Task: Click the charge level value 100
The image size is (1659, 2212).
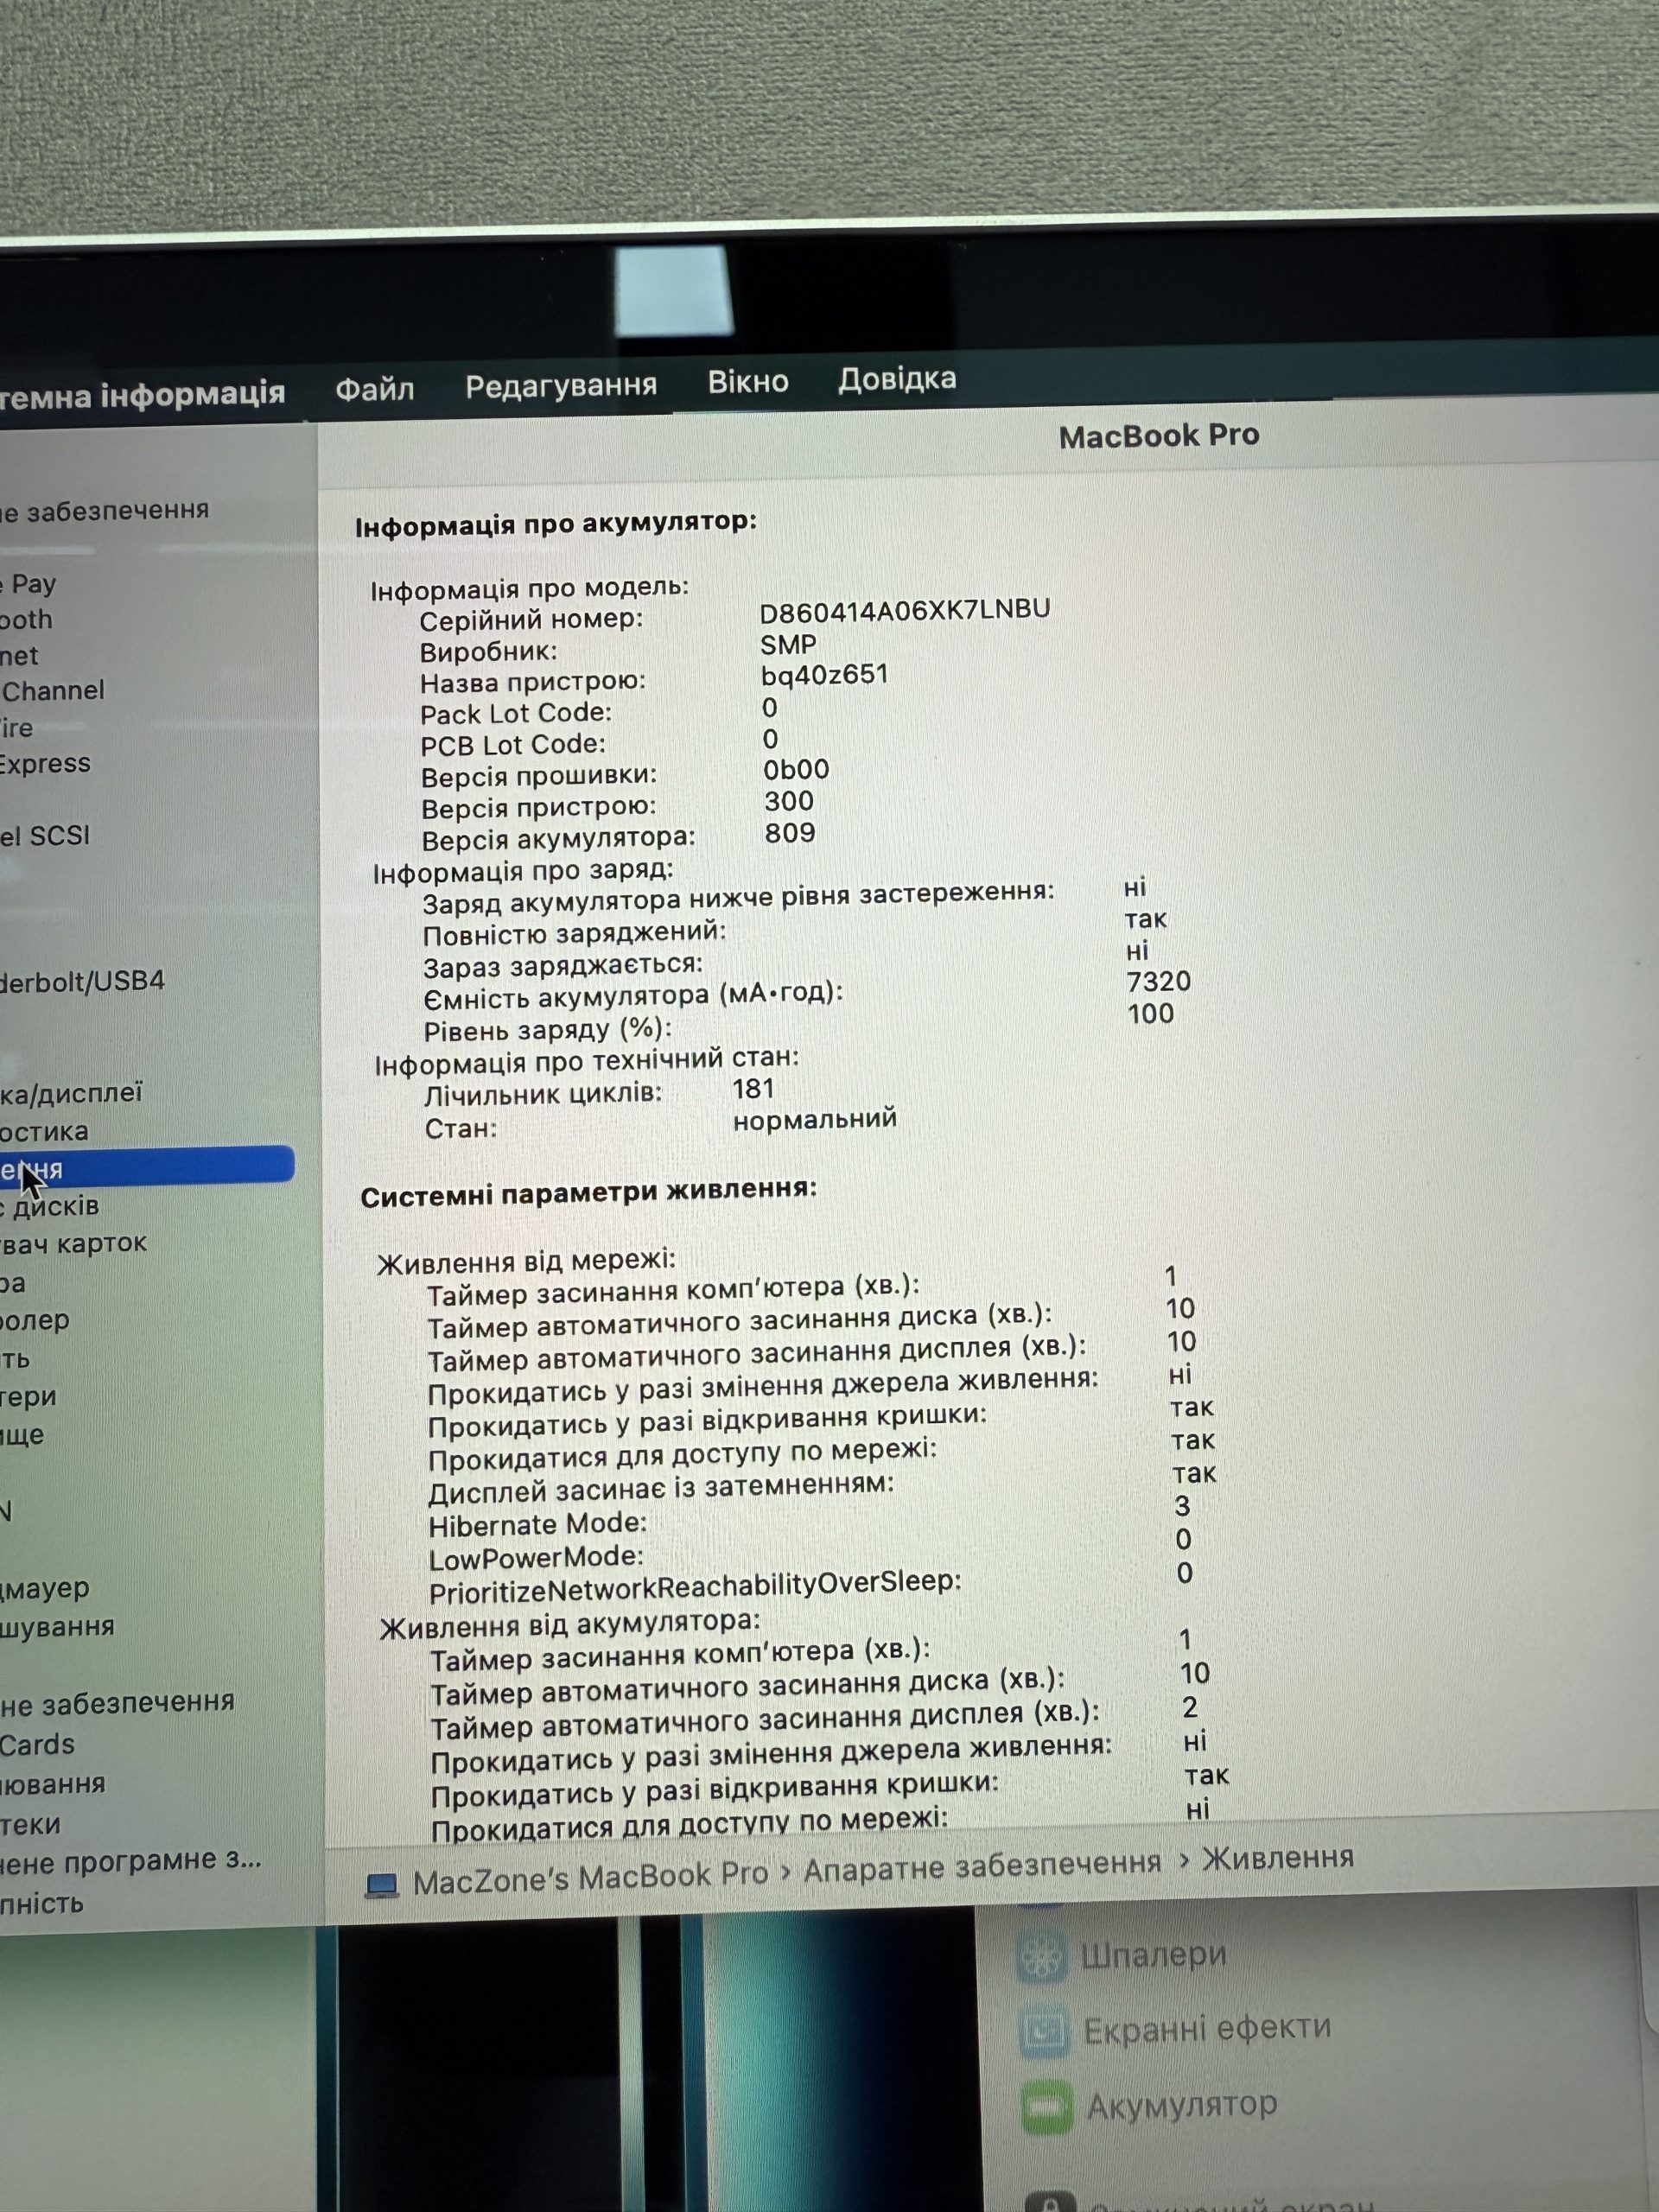Action: [x=1151, y=1014]
